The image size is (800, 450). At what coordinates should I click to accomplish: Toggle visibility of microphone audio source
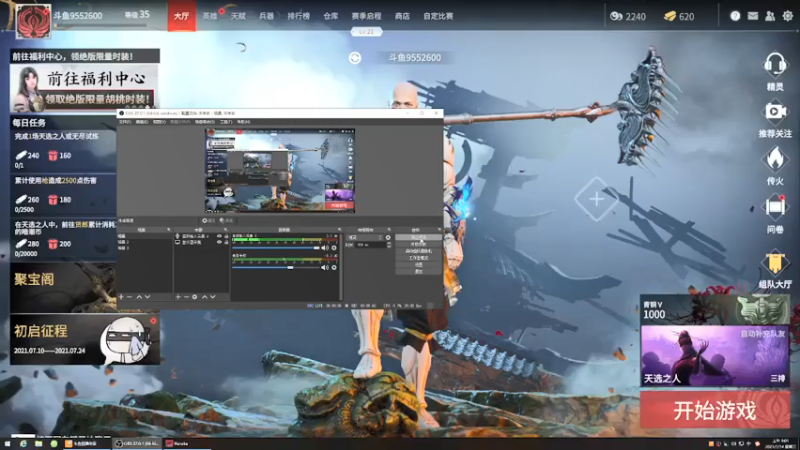[x=219, y=236]
